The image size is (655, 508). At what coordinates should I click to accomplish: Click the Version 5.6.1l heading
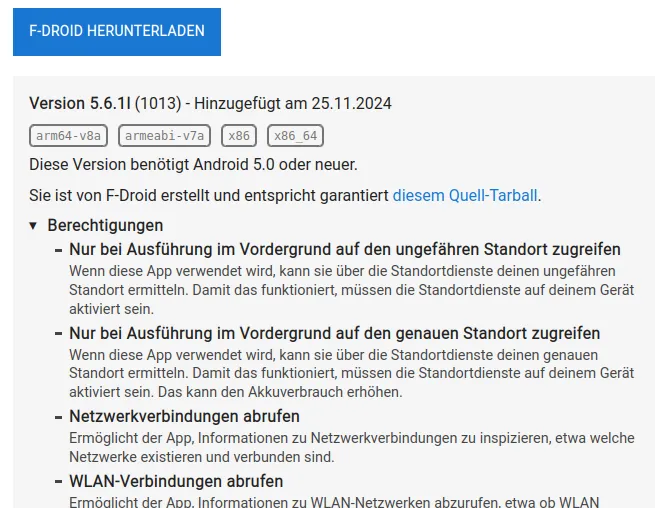[x=80, y=103]
